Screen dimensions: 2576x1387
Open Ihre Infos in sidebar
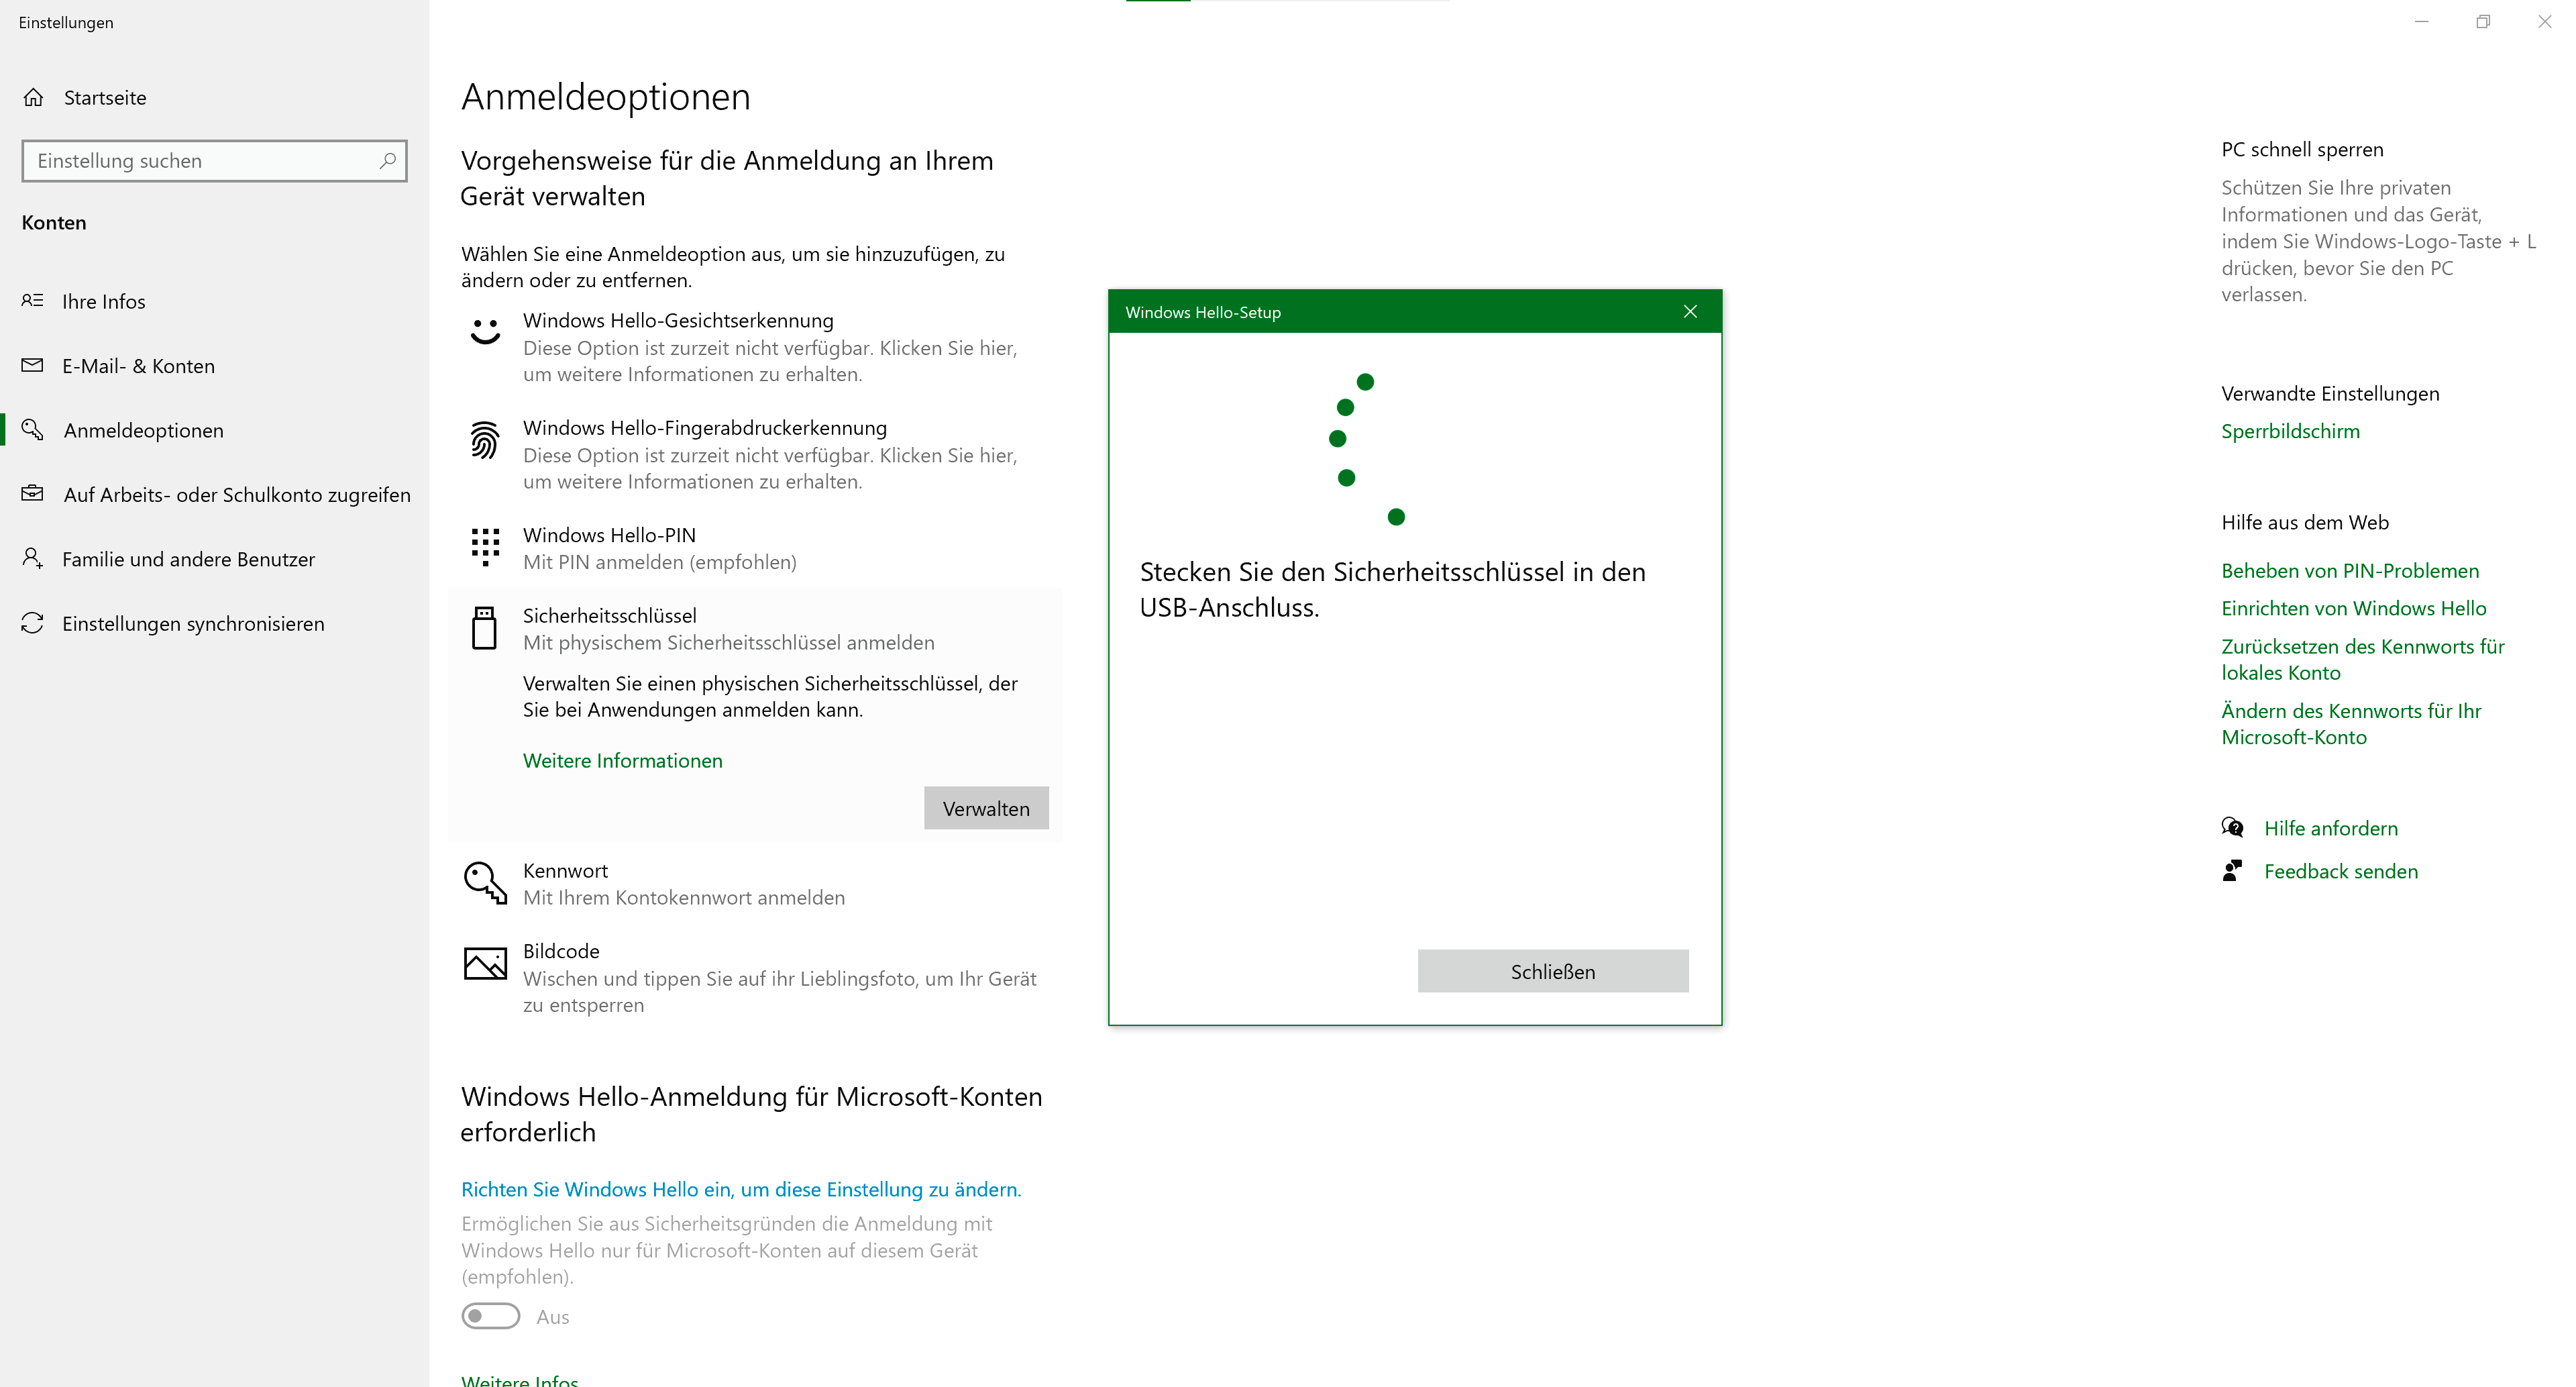pyautogui.click(x=104, y=302)
